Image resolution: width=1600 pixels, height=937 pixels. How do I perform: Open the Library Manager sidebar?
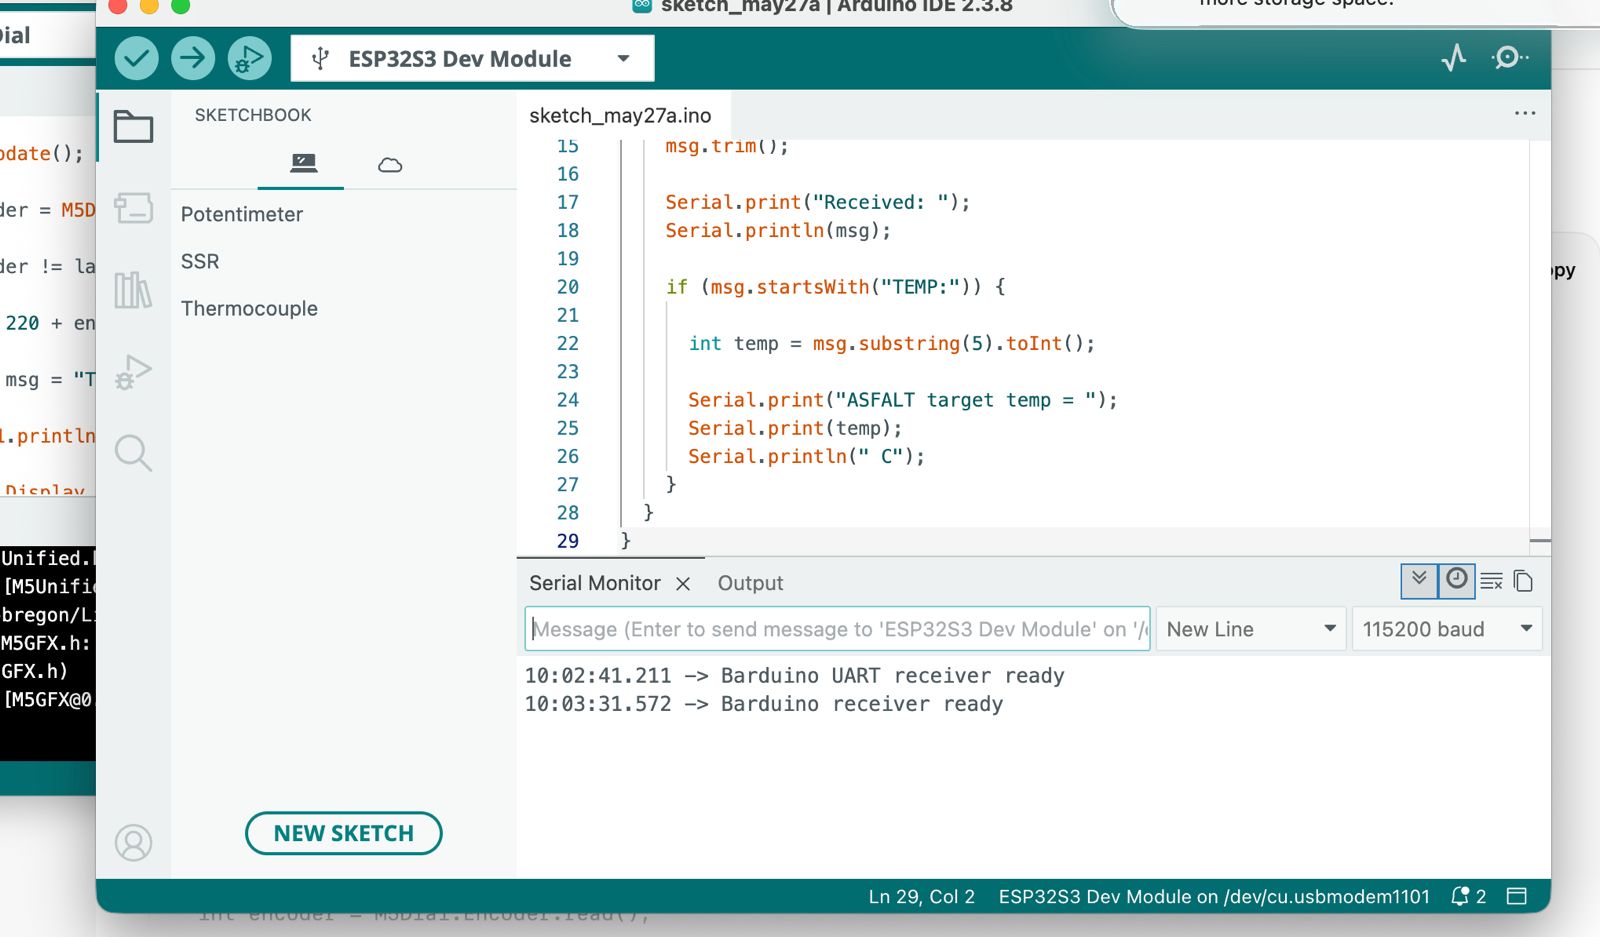pos(133,290)
